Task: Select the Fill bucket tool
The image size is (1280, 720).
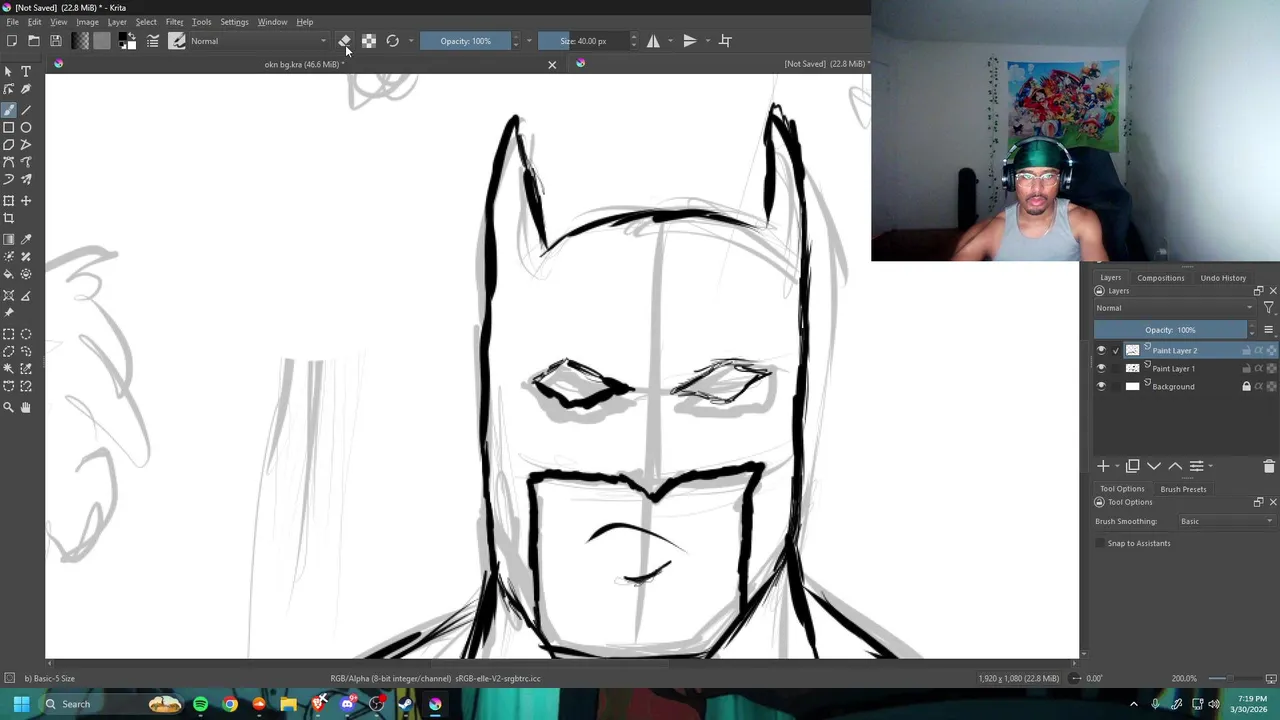Action: (9, 274)
